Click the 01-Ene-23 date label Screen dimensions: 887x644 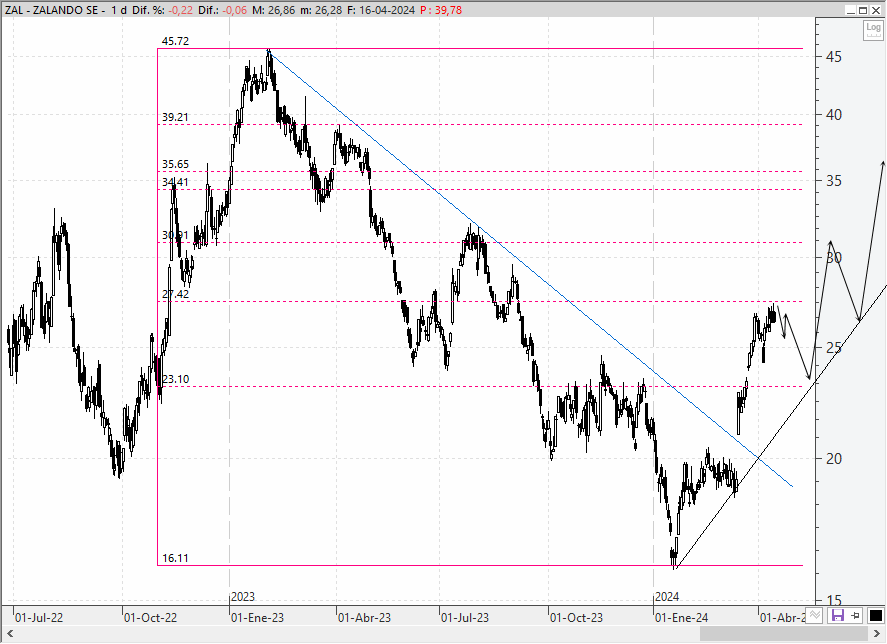257,617
